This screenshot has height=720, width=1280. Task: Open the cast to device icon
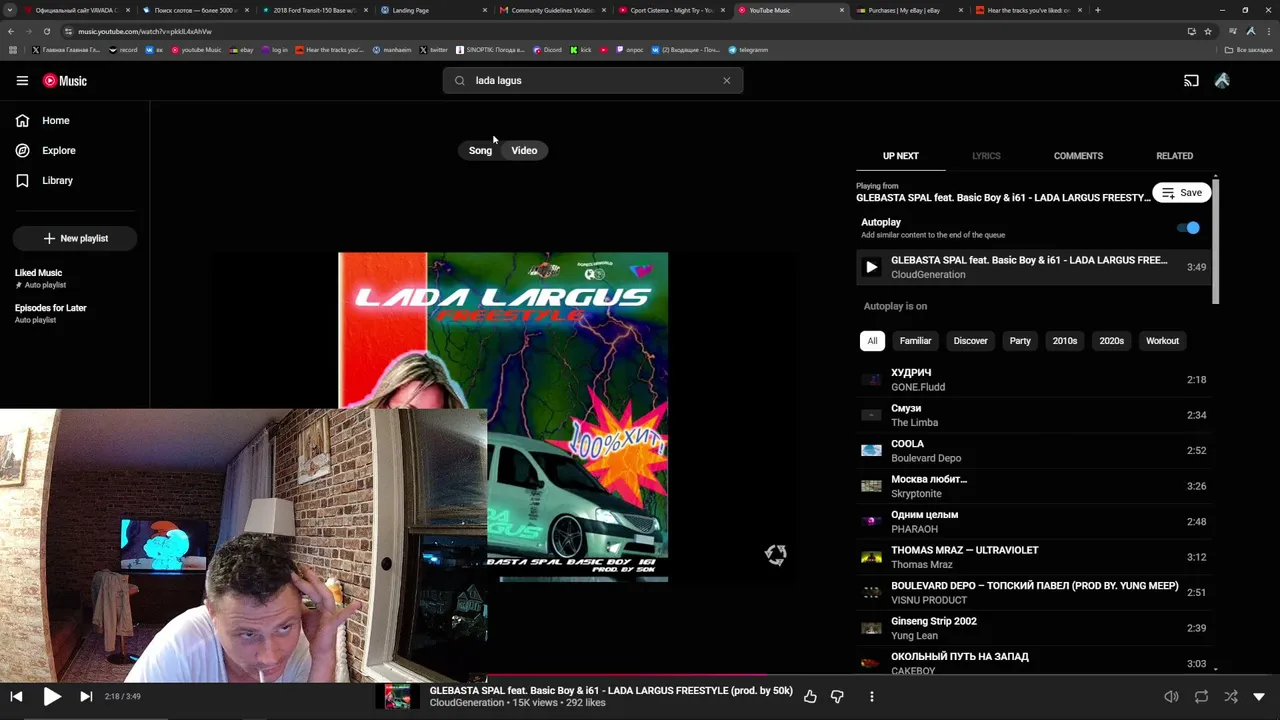[1191, 81]
